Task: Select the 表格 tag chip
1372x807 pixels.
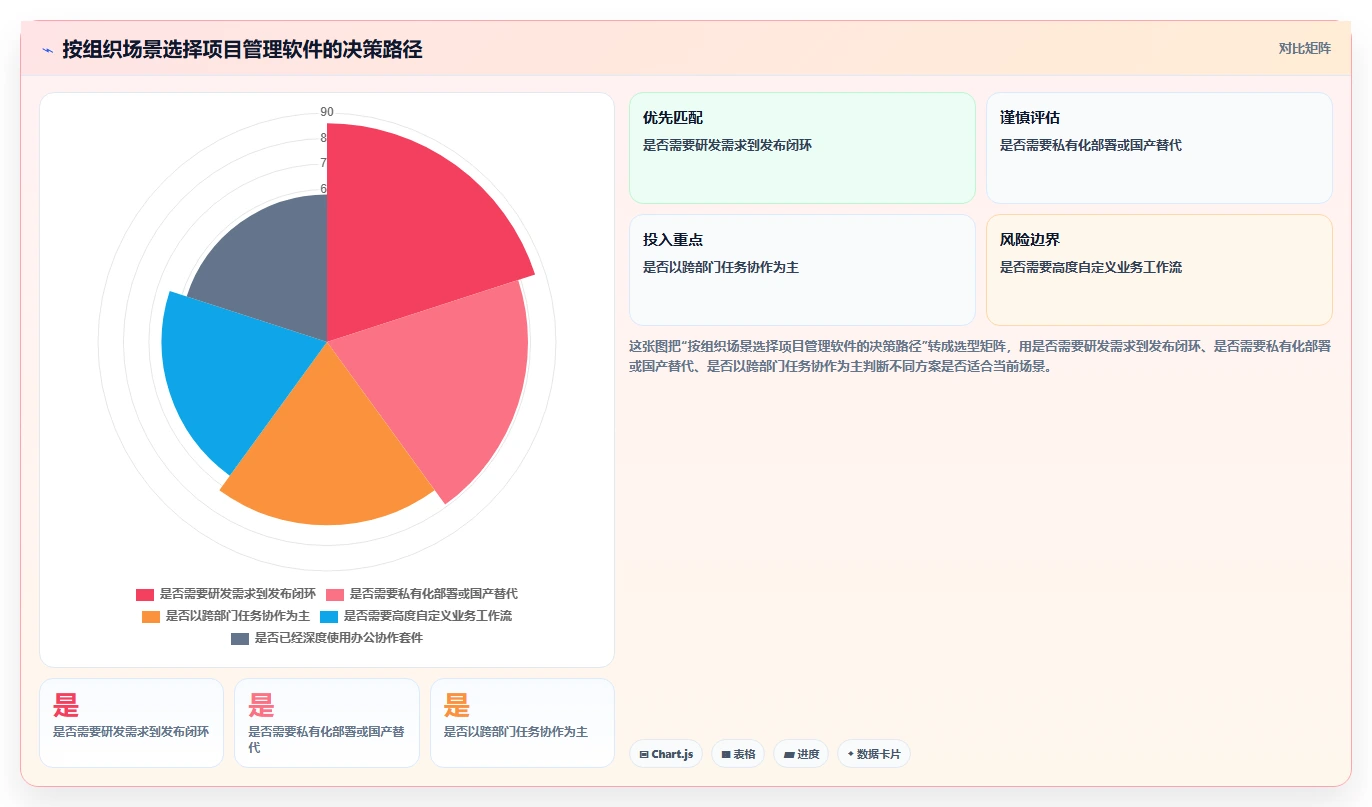Action: coord(738,754)
